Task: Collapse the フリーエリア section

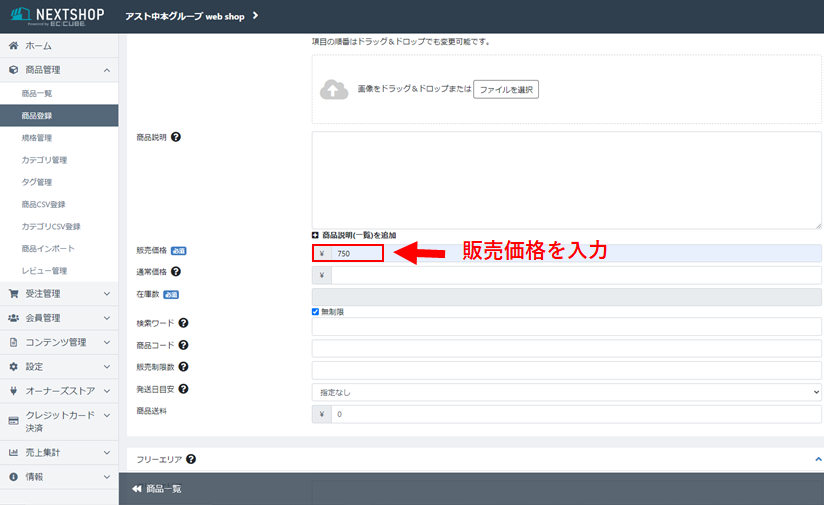Action: (816, 459)
